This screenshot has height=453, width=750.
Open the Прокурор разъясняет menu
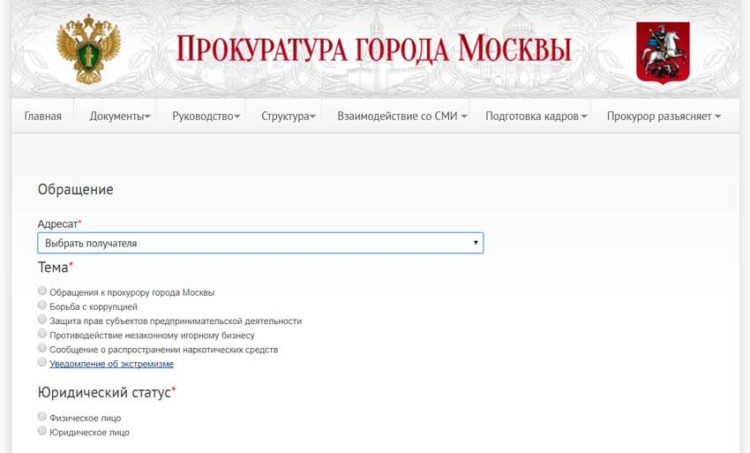664,116
